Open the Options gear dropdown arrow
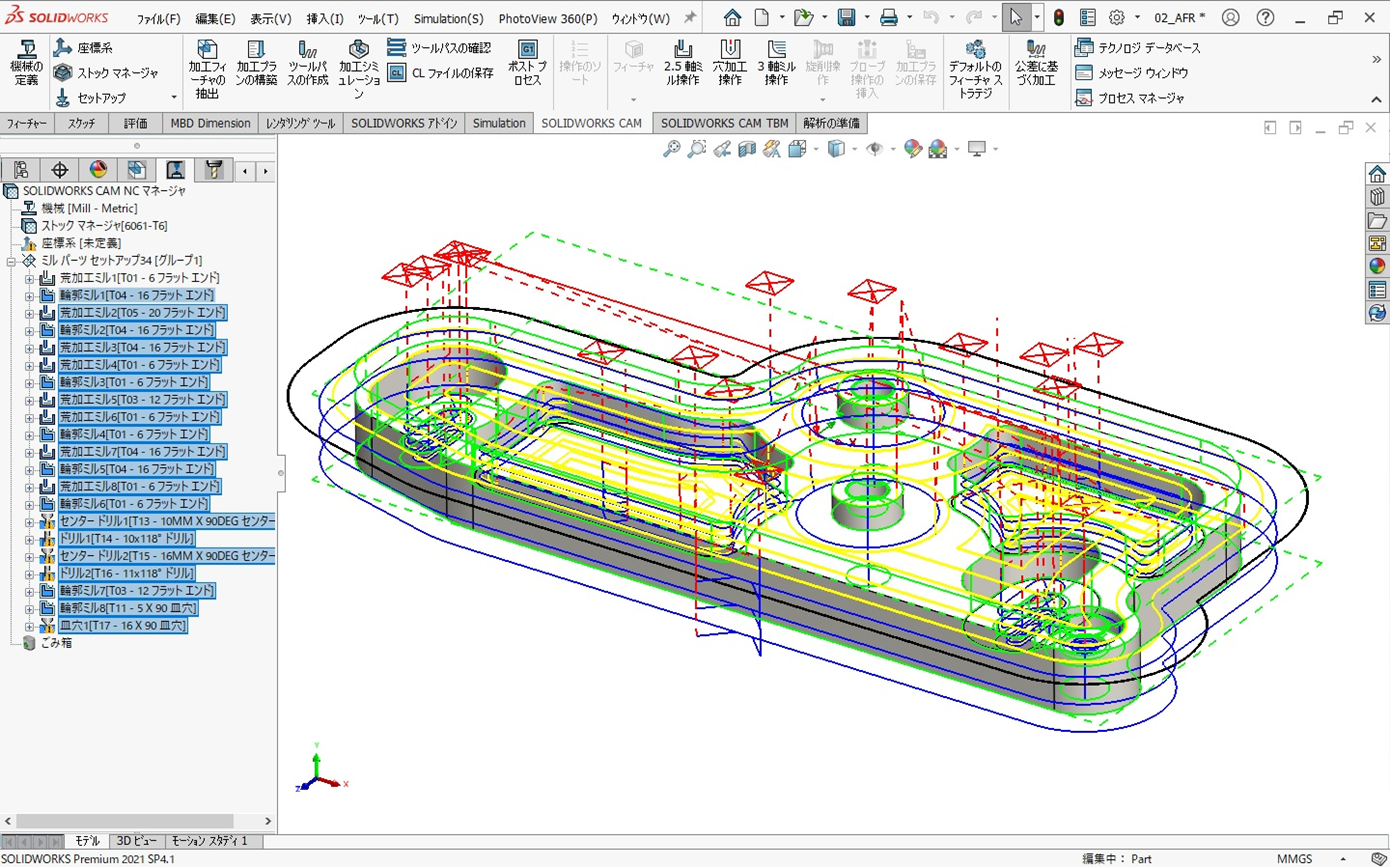The image size is (1390, 867). [x=1137, y=17]
